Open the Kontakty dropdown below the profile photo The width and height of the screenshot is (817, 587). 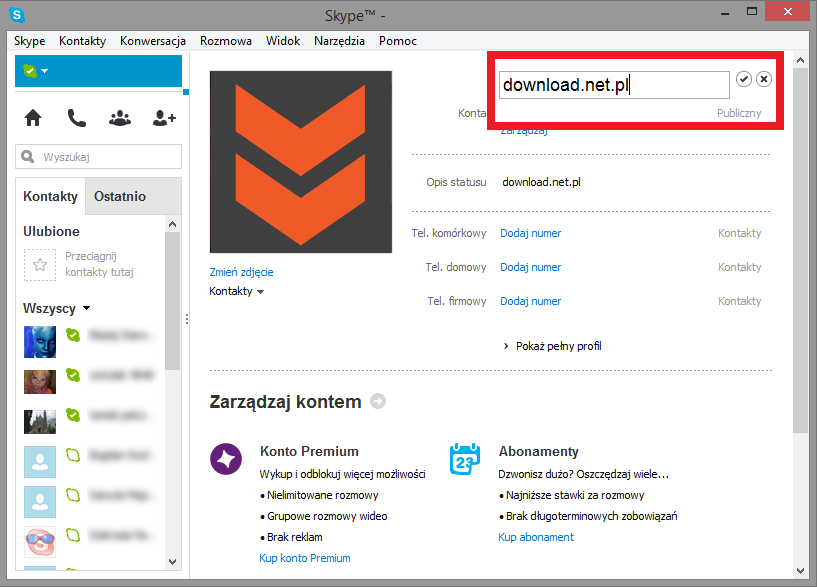pos(237,291)
